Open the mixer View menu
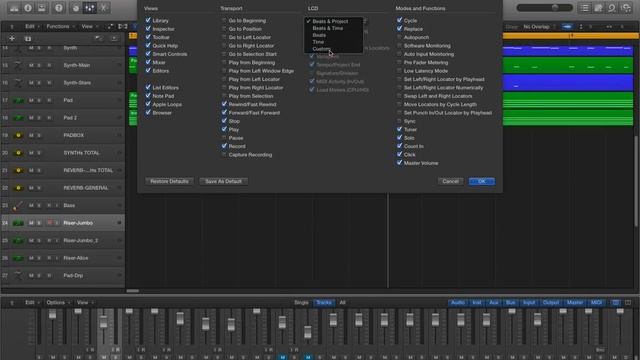Screen dimensions: 640x360 [x=84, y=302]
